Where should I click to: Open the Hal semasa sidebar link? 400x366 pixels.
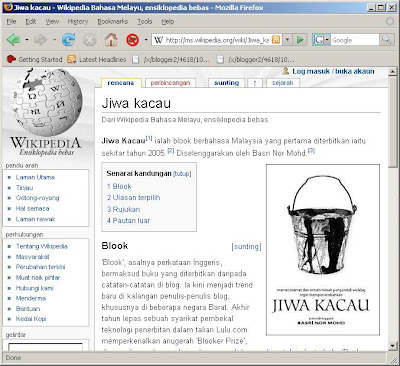tap(32, 209)
